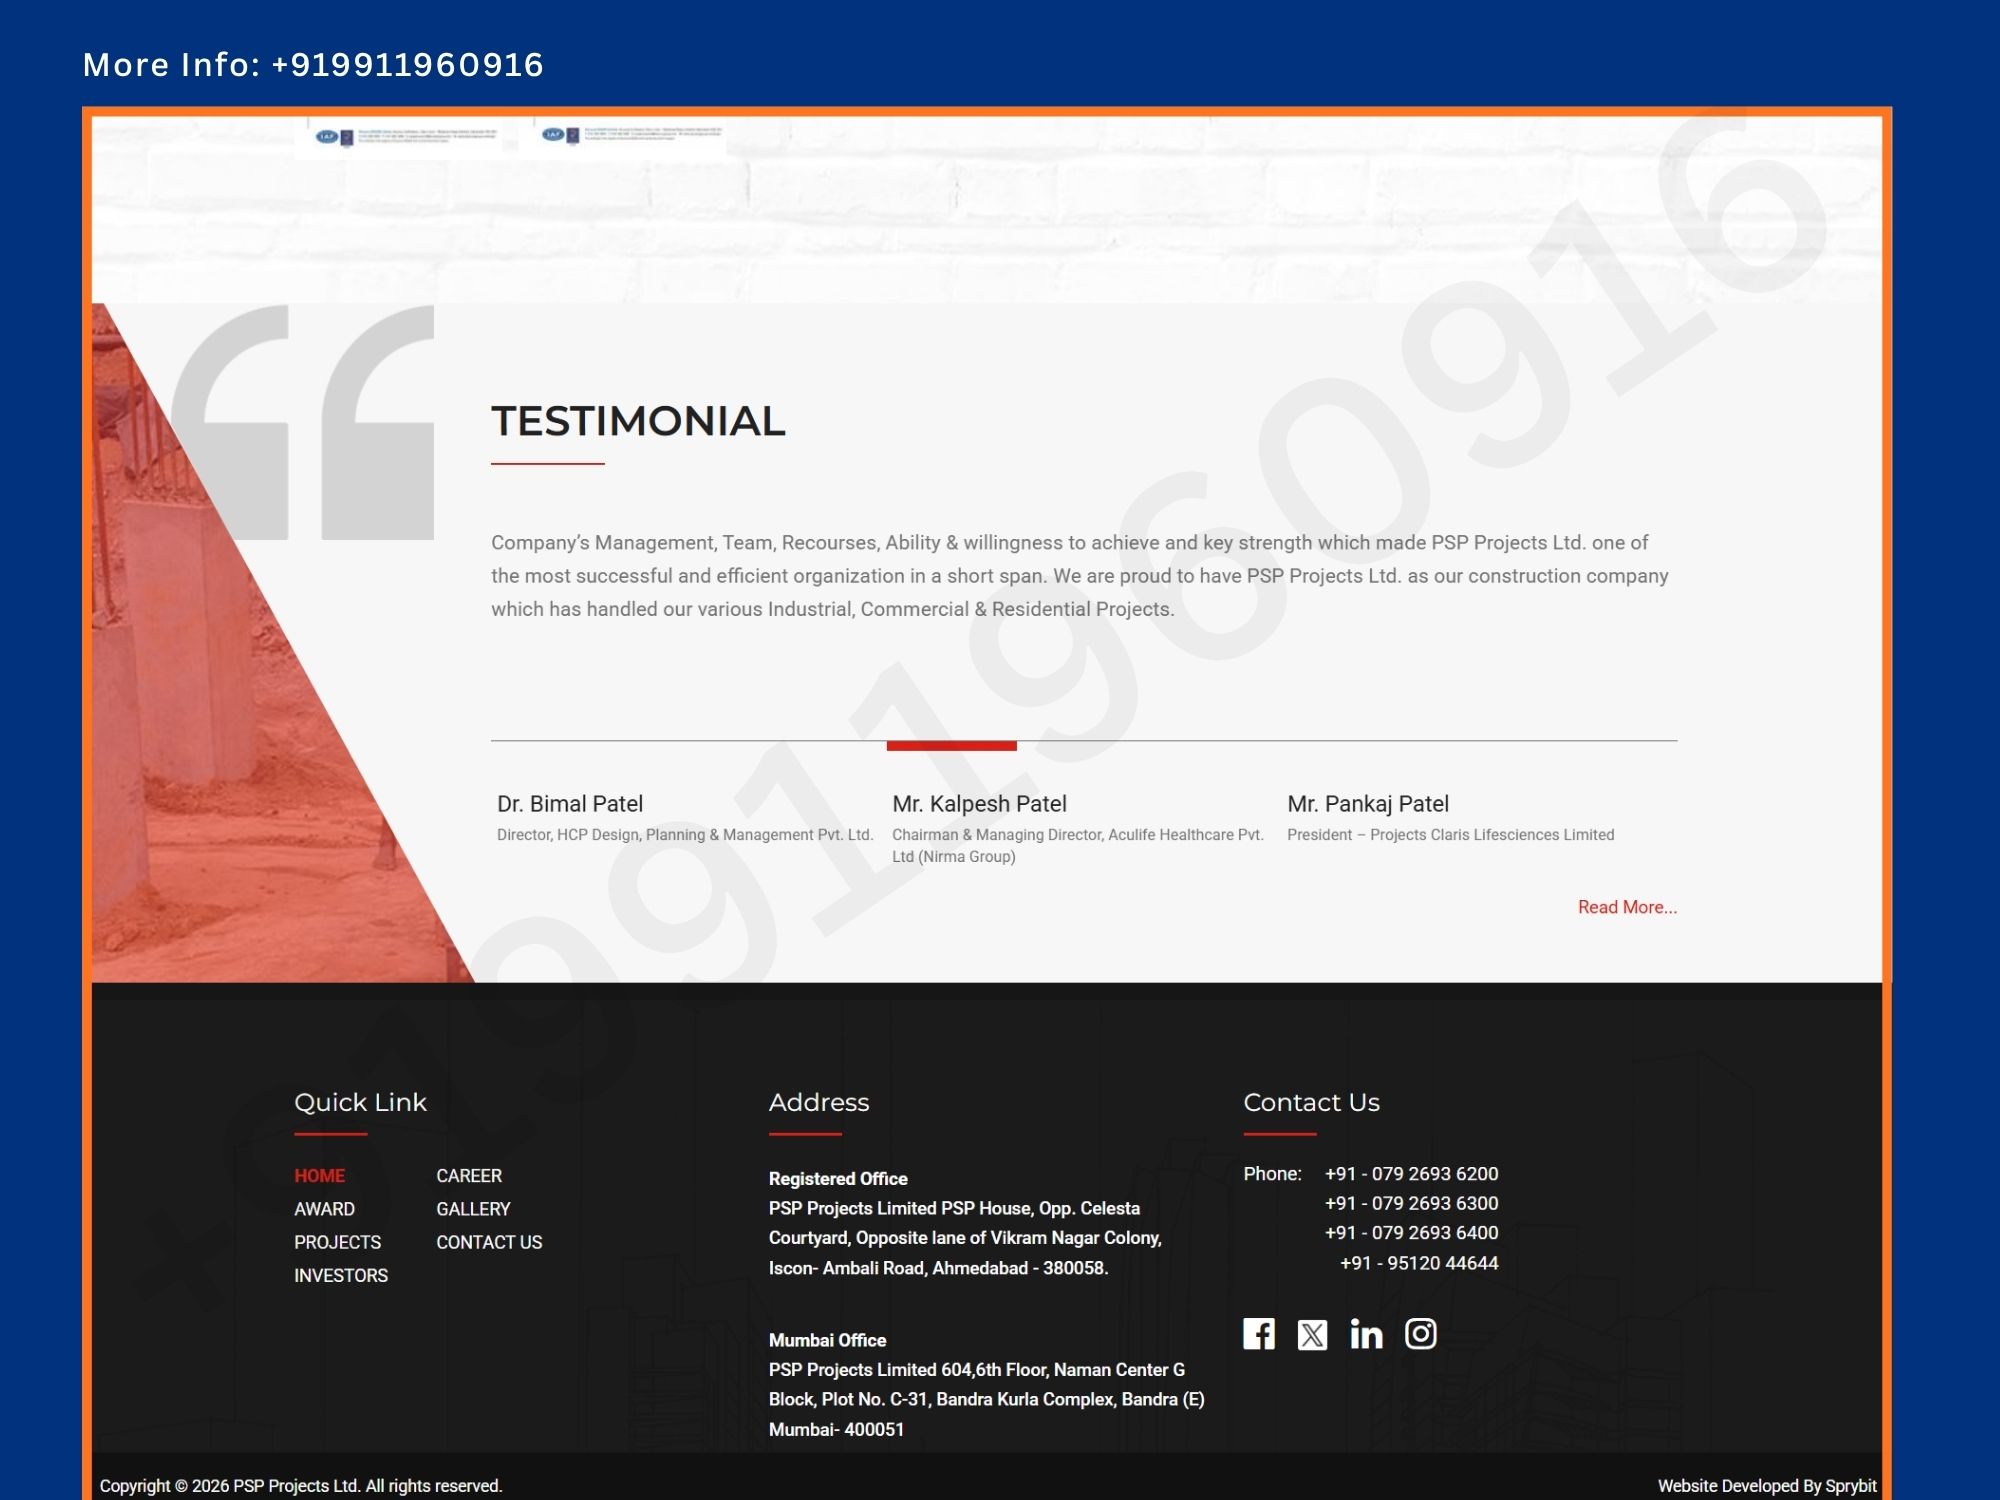Open the PROJECTS quick link
This screenshot has width=2000, height=1500.
(x=337, y=1242)
